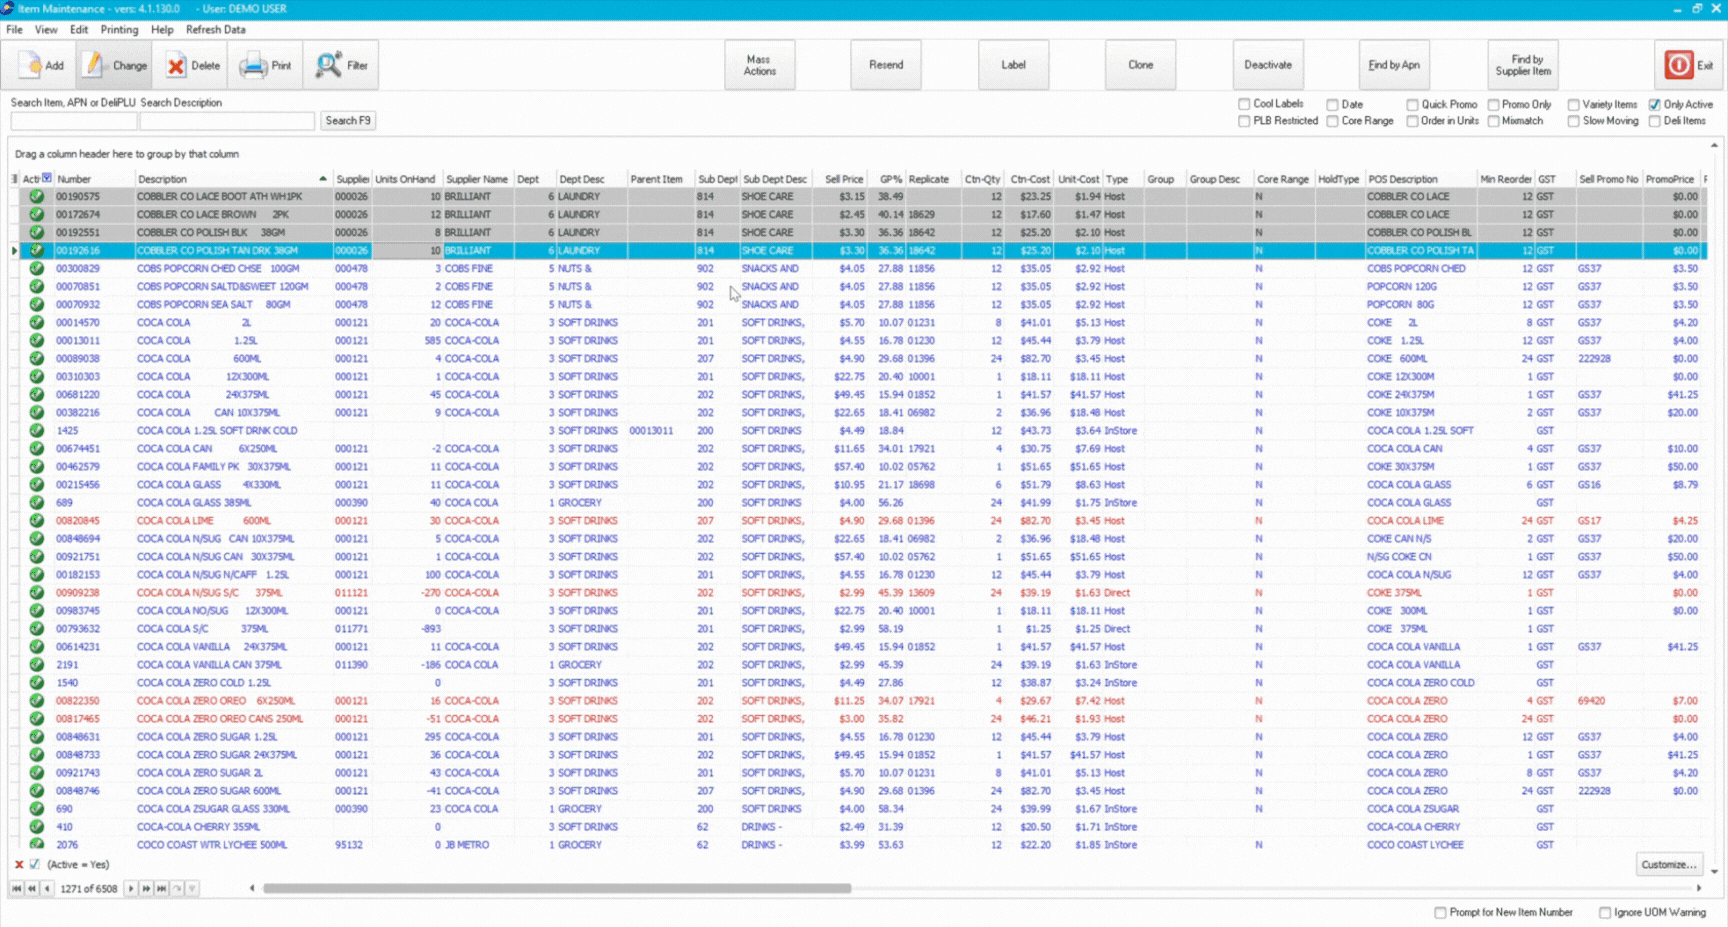1728x927 pixels.
Task: Toggle sort arrow on Description column
Action: click(x=322, y=179)
